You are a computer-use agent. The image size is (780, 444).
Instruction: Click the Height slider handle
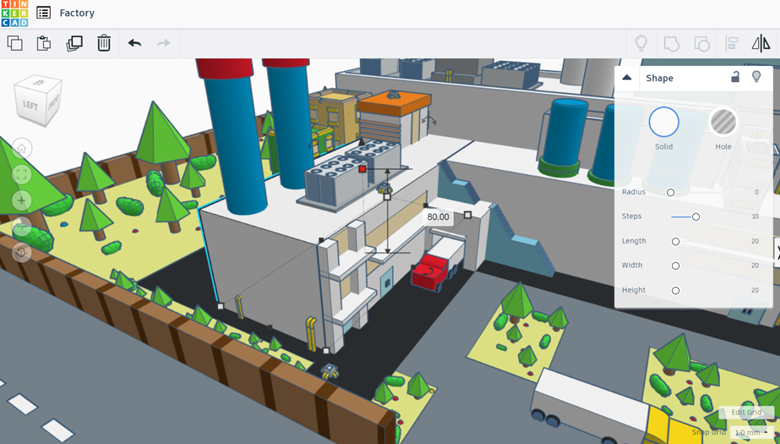[676, 290]
